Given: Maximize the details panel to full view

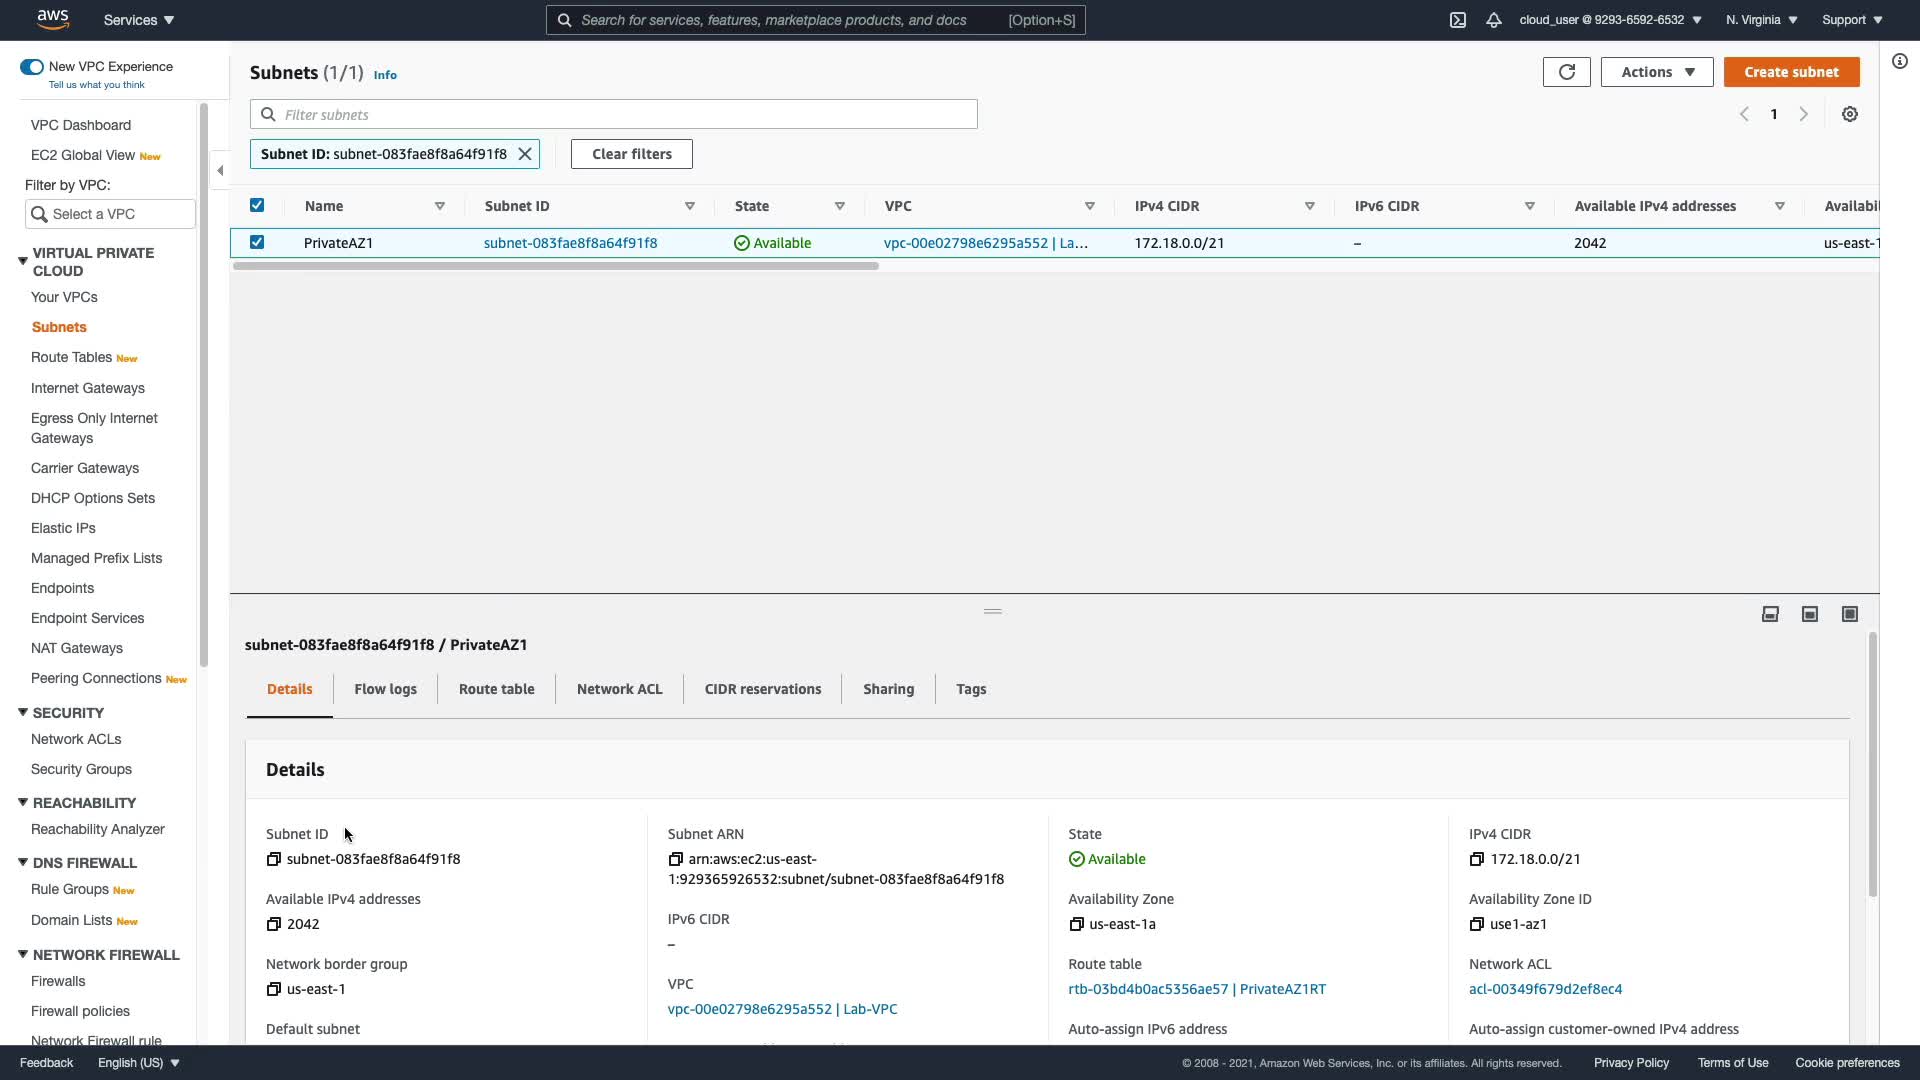Looking at the screenshot, I should 1850,614.
